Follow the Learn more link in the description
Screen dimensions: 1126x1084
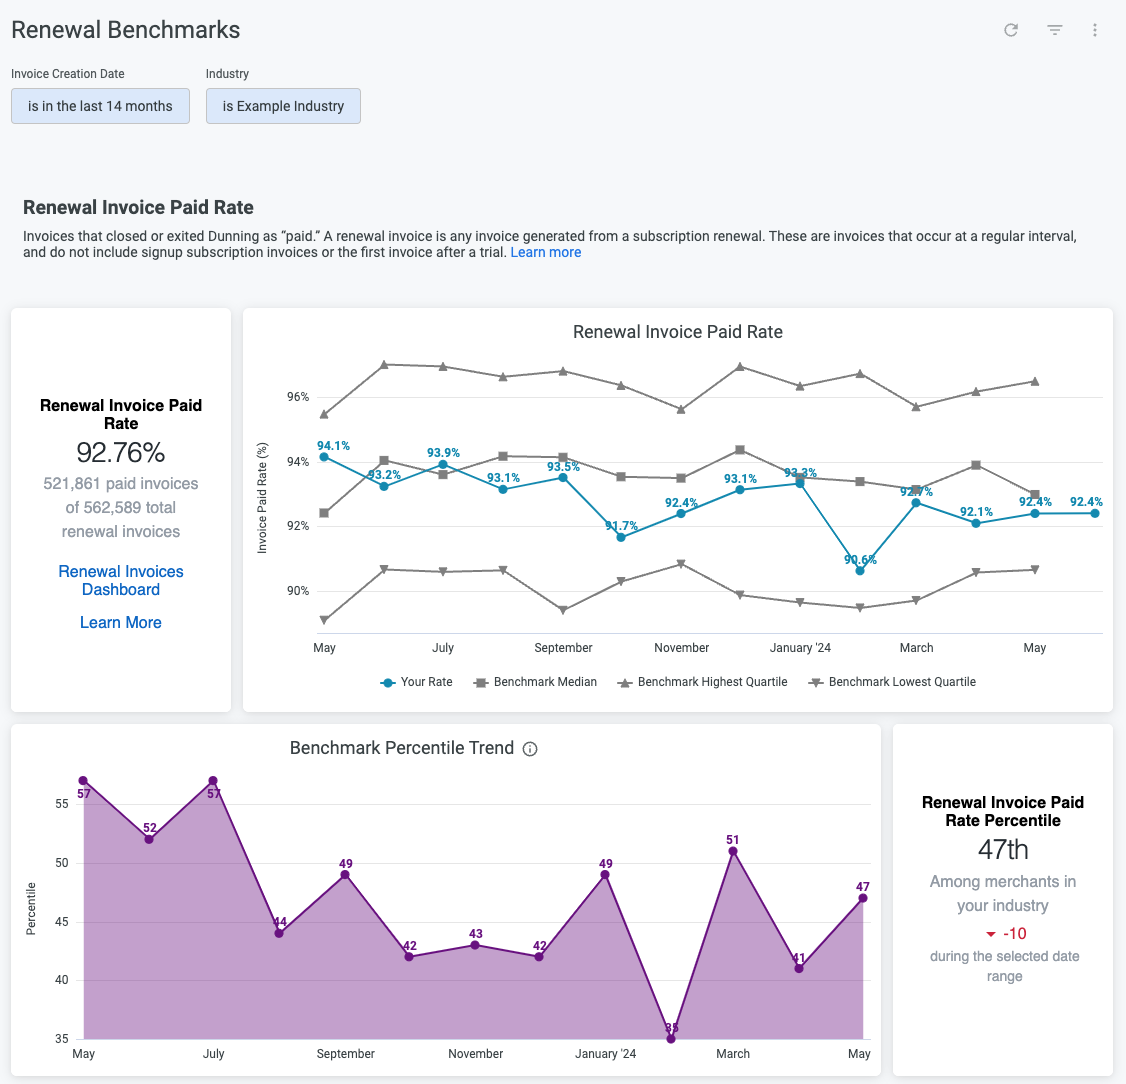coord(546,252)
